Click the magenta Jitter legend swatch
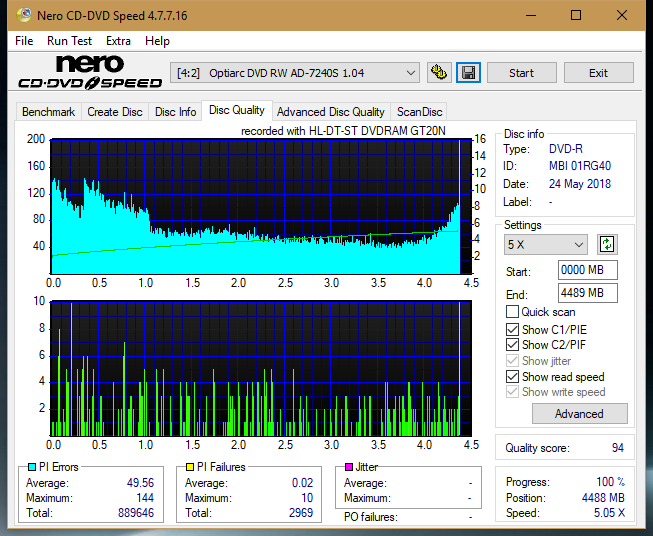Viewport: 653px width, 536px height. pos(349,467)
